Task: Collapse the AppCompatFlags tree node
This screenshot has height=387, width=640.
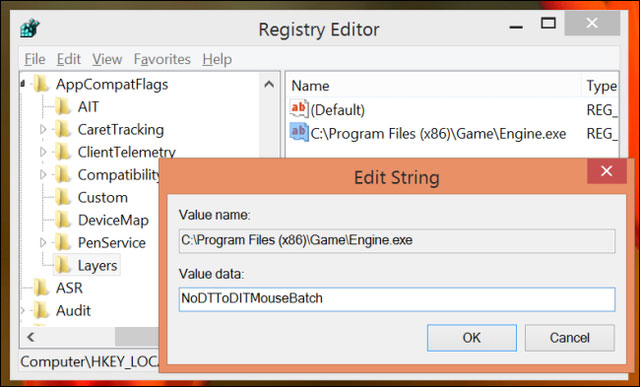Action: (x=23, y=84)
